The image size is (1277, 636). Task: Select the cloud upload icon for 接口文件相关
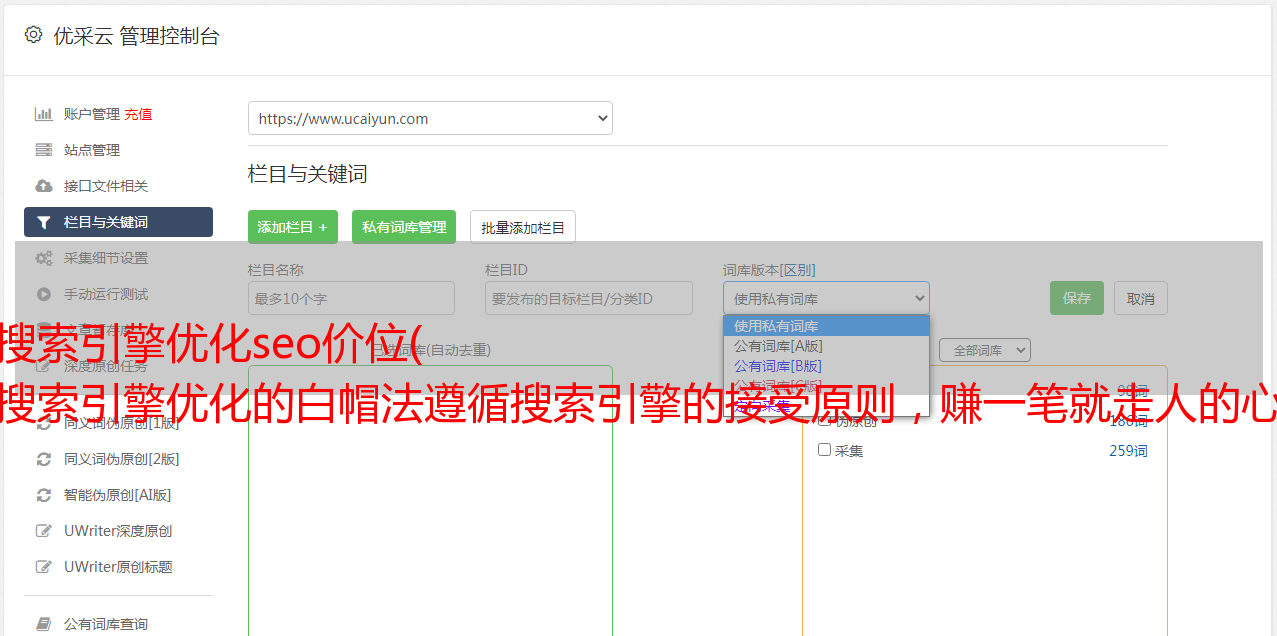tap(44, 186)
